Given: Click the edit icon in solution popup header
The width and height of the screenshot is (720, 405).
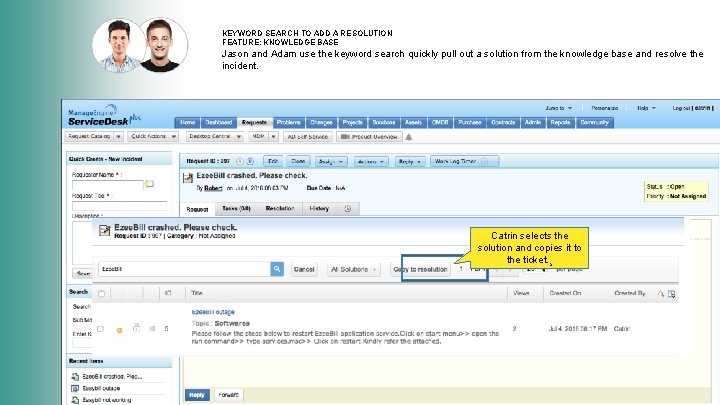Looking at the screenshot, I should (x=105, y=230).
